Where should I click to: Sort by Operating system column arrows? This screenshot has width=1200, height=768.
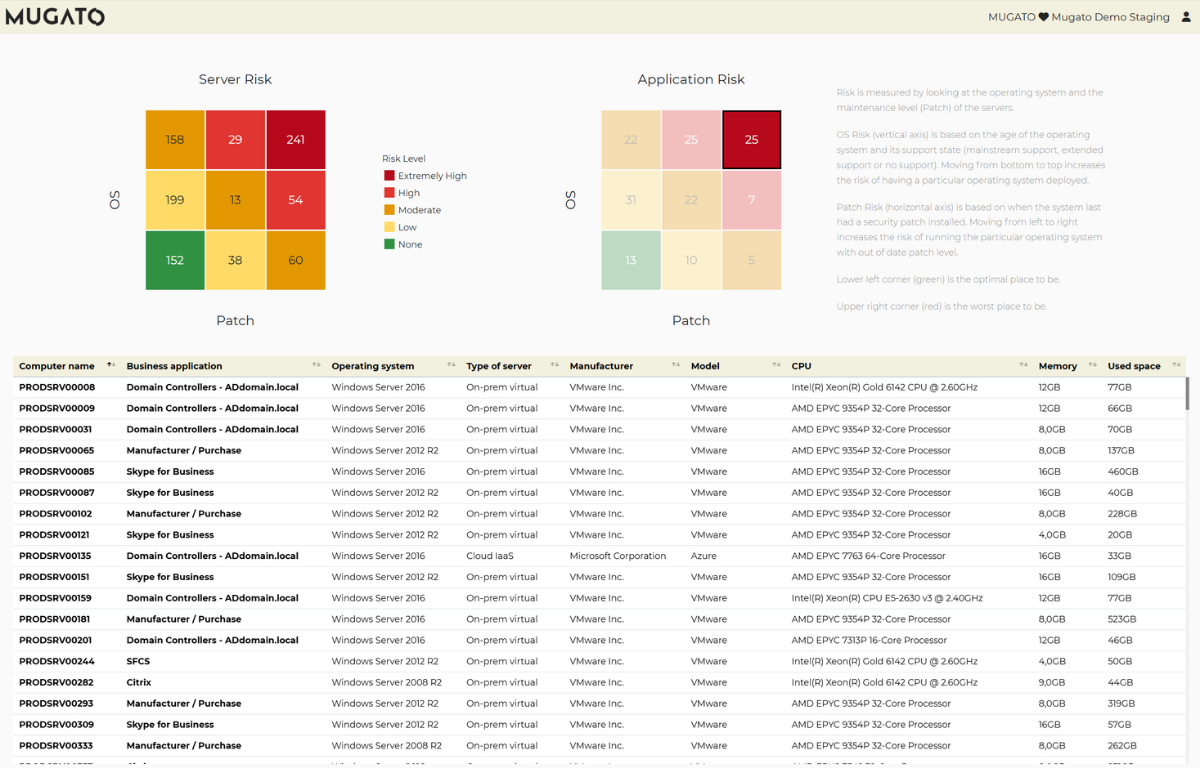tap(451, 365)
